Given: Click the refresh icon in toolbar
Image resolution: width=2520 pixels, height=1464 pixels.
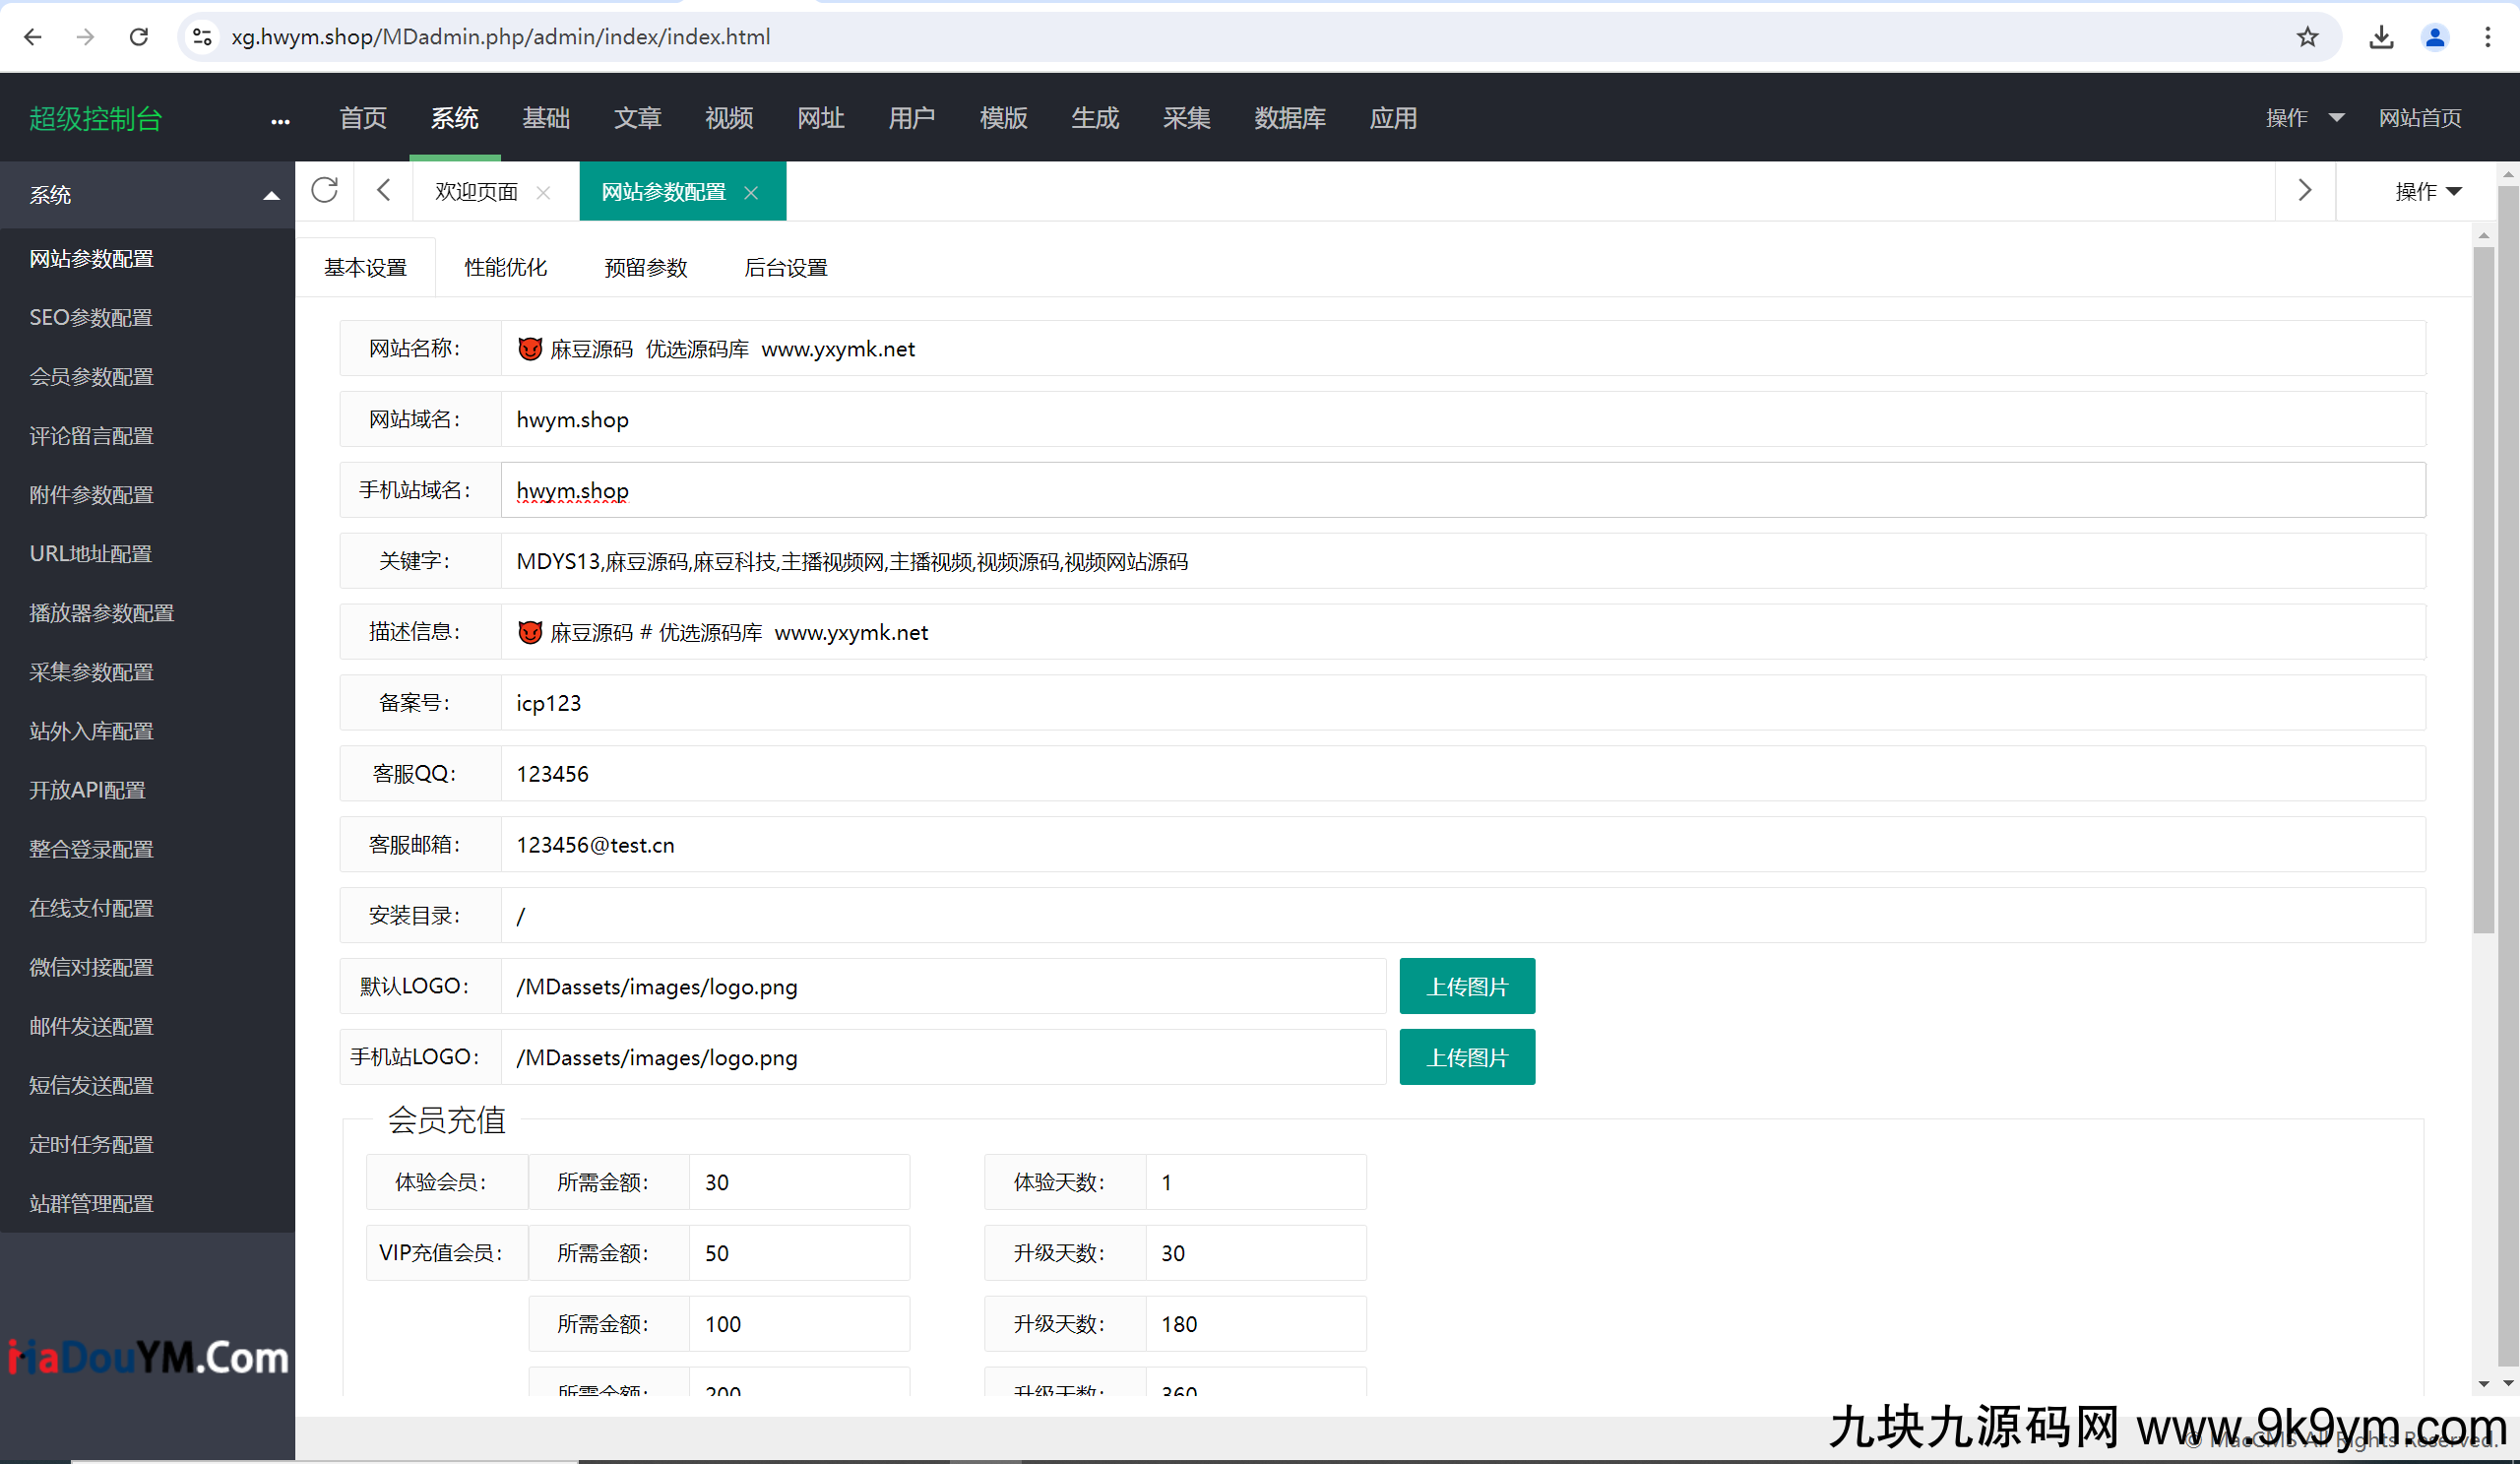Looking at the screenshot, I should click(x=324, y=190).
